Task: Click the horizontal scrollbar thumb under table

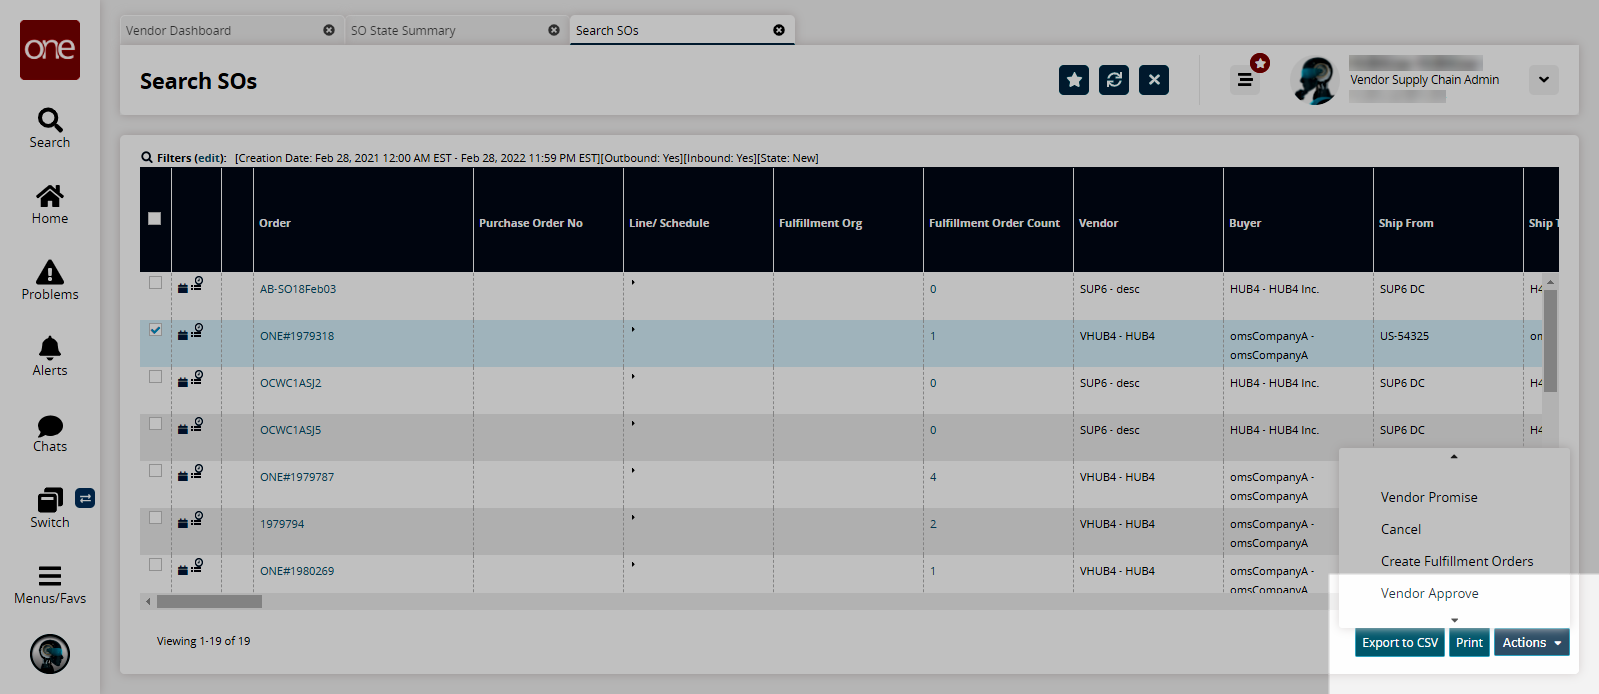Action: pyautogui.click(x=209, y=602)
